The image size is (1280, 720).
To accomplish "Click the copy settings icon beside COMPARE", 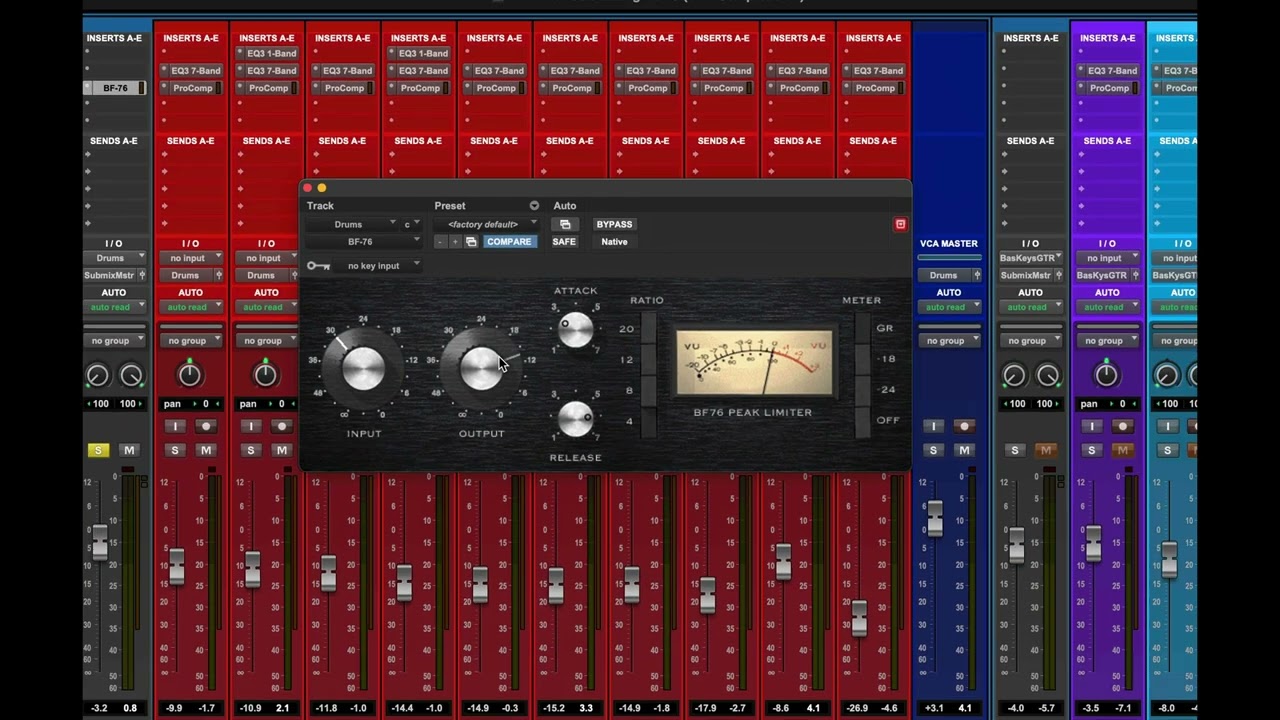I will click(x=471, y=242).
